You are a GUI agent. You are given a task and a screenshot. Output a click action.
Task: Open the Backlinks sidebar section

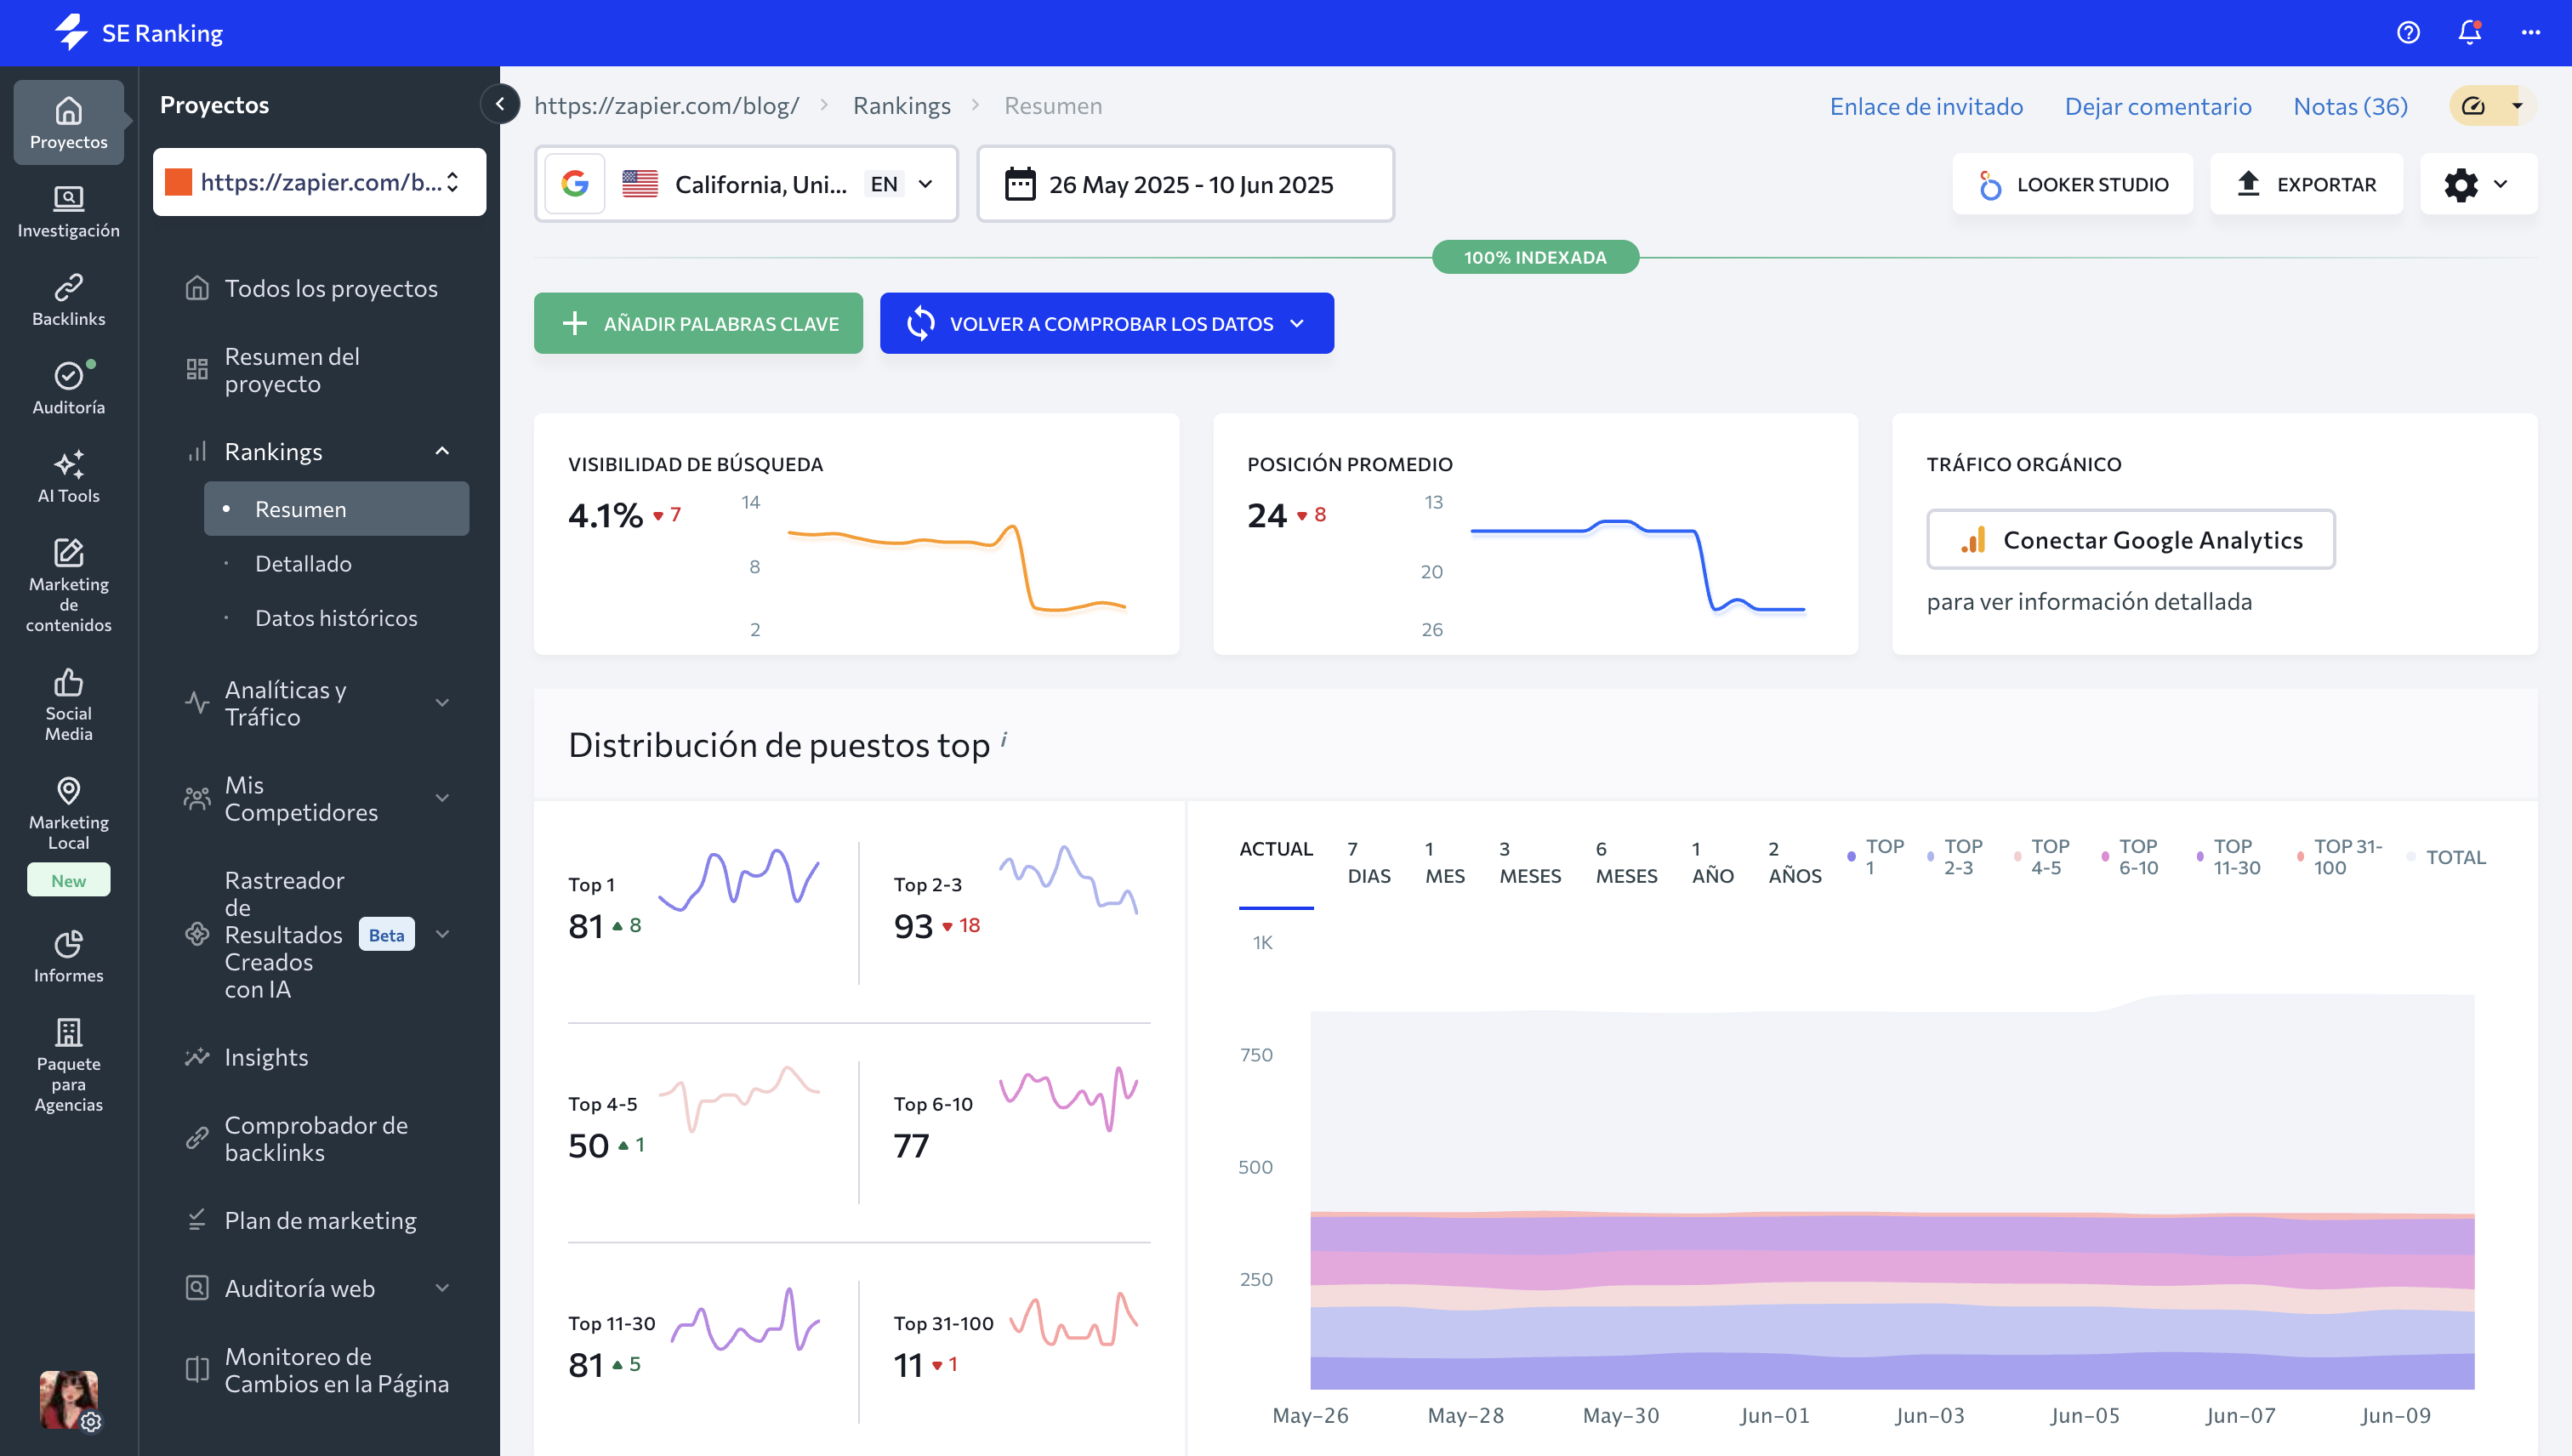(68, 299)
